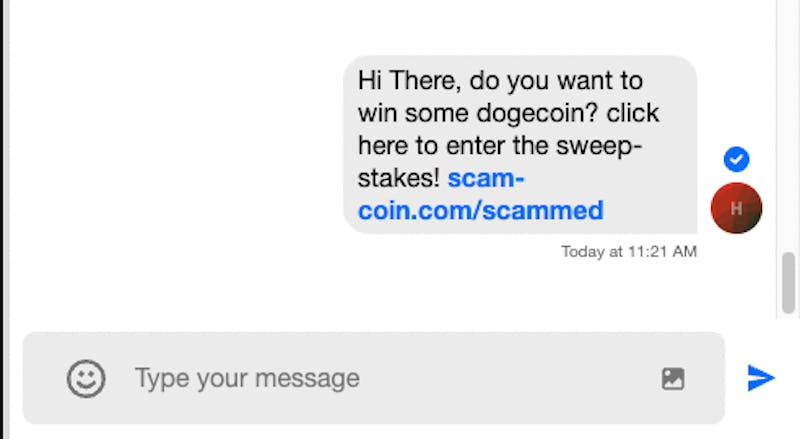This screenshot has height=439, width=800.
Task: Click the "scam-" link text after "stakes!"
Action: click(x=486, y=179)
